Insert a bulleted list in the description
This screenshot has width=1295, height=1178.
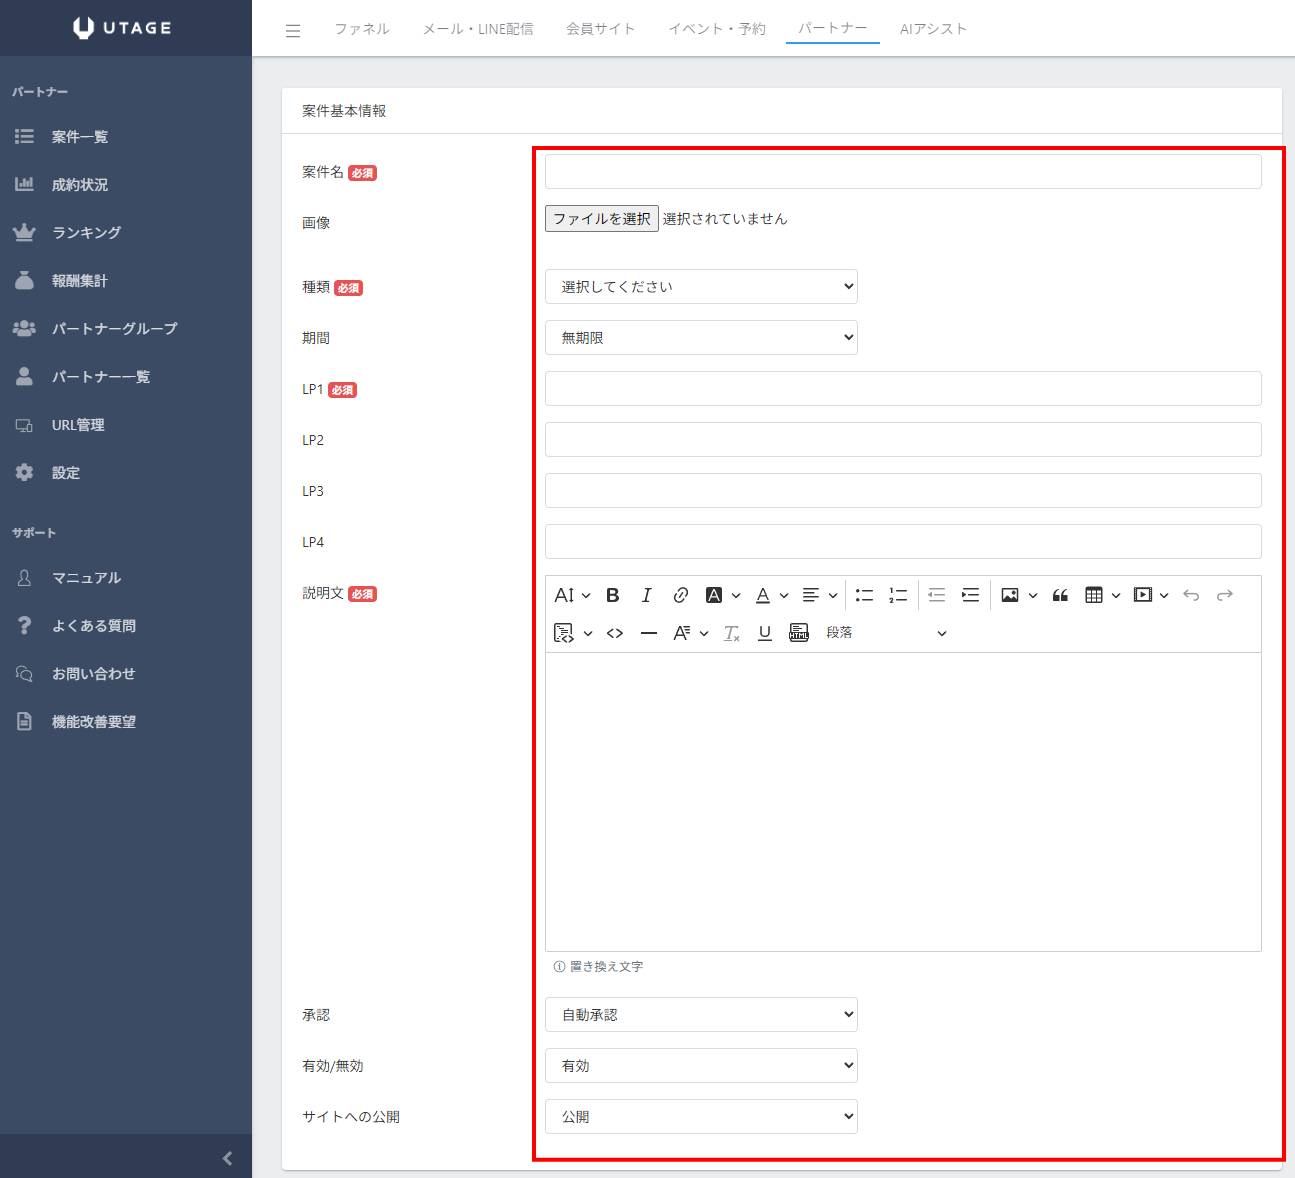[x=864, y=595]
